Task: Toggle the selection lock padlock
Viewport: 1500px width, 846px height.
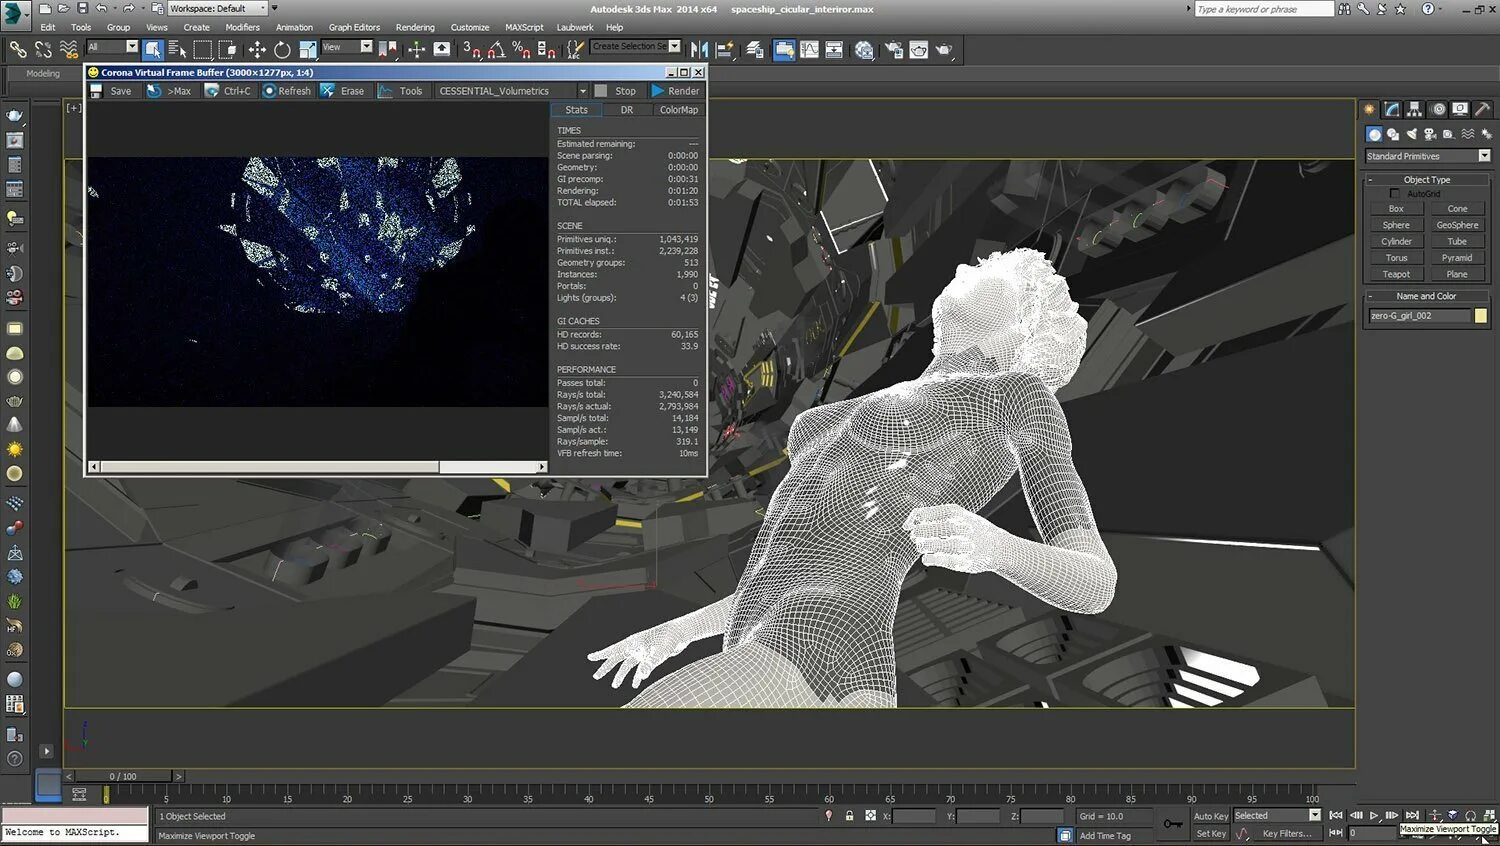Action: [849, 816]
